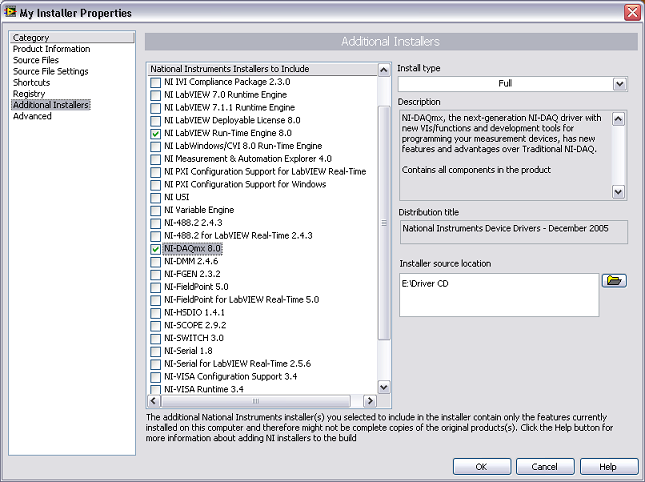This screenshot has width=645, height=482.
Task: Click the Cancel button
Action: (545, 467)
